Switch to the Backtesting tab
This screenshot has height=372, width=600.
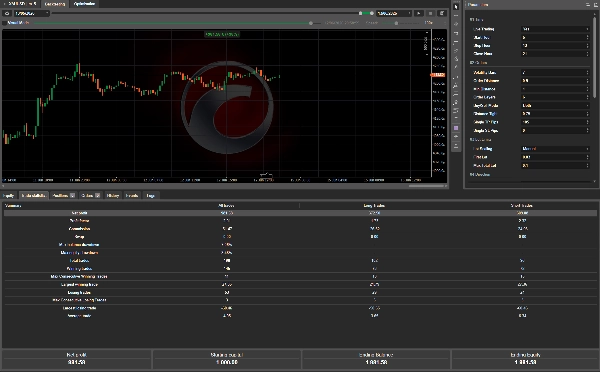pyautogui.click(x=55, y=4)
